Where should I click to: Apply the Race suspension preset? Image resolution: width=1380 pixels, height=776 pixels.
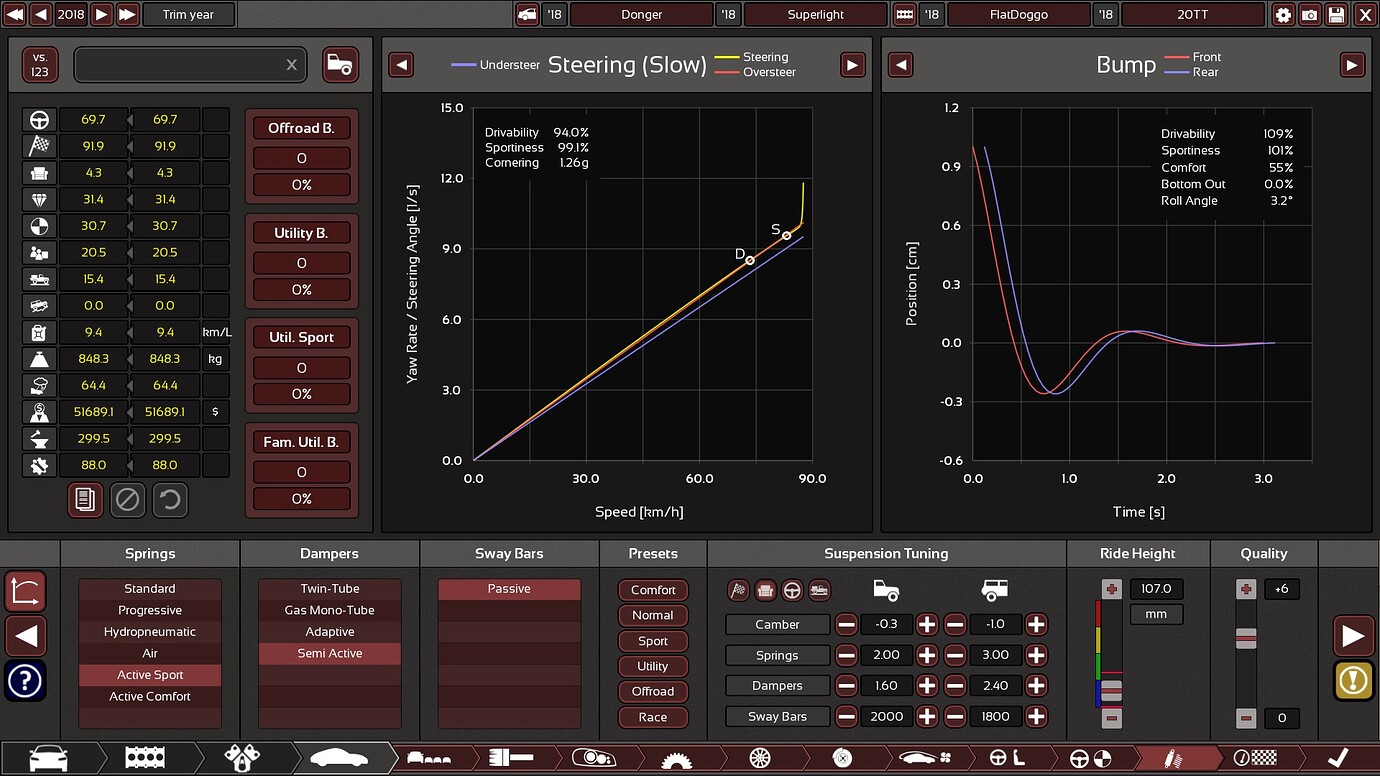tap(653, 717)
